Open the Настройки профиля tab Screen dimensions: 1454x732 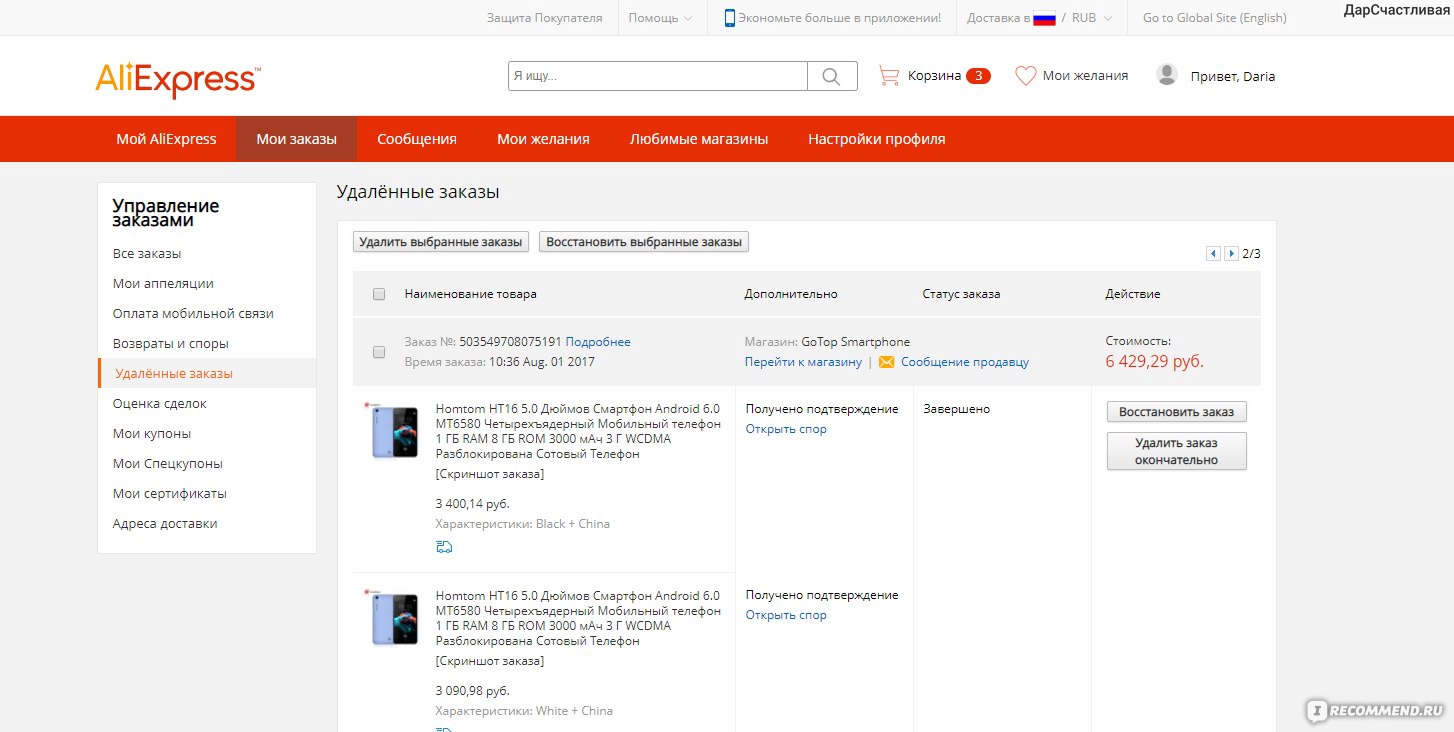pyautogui.click(x=876, y=139)
